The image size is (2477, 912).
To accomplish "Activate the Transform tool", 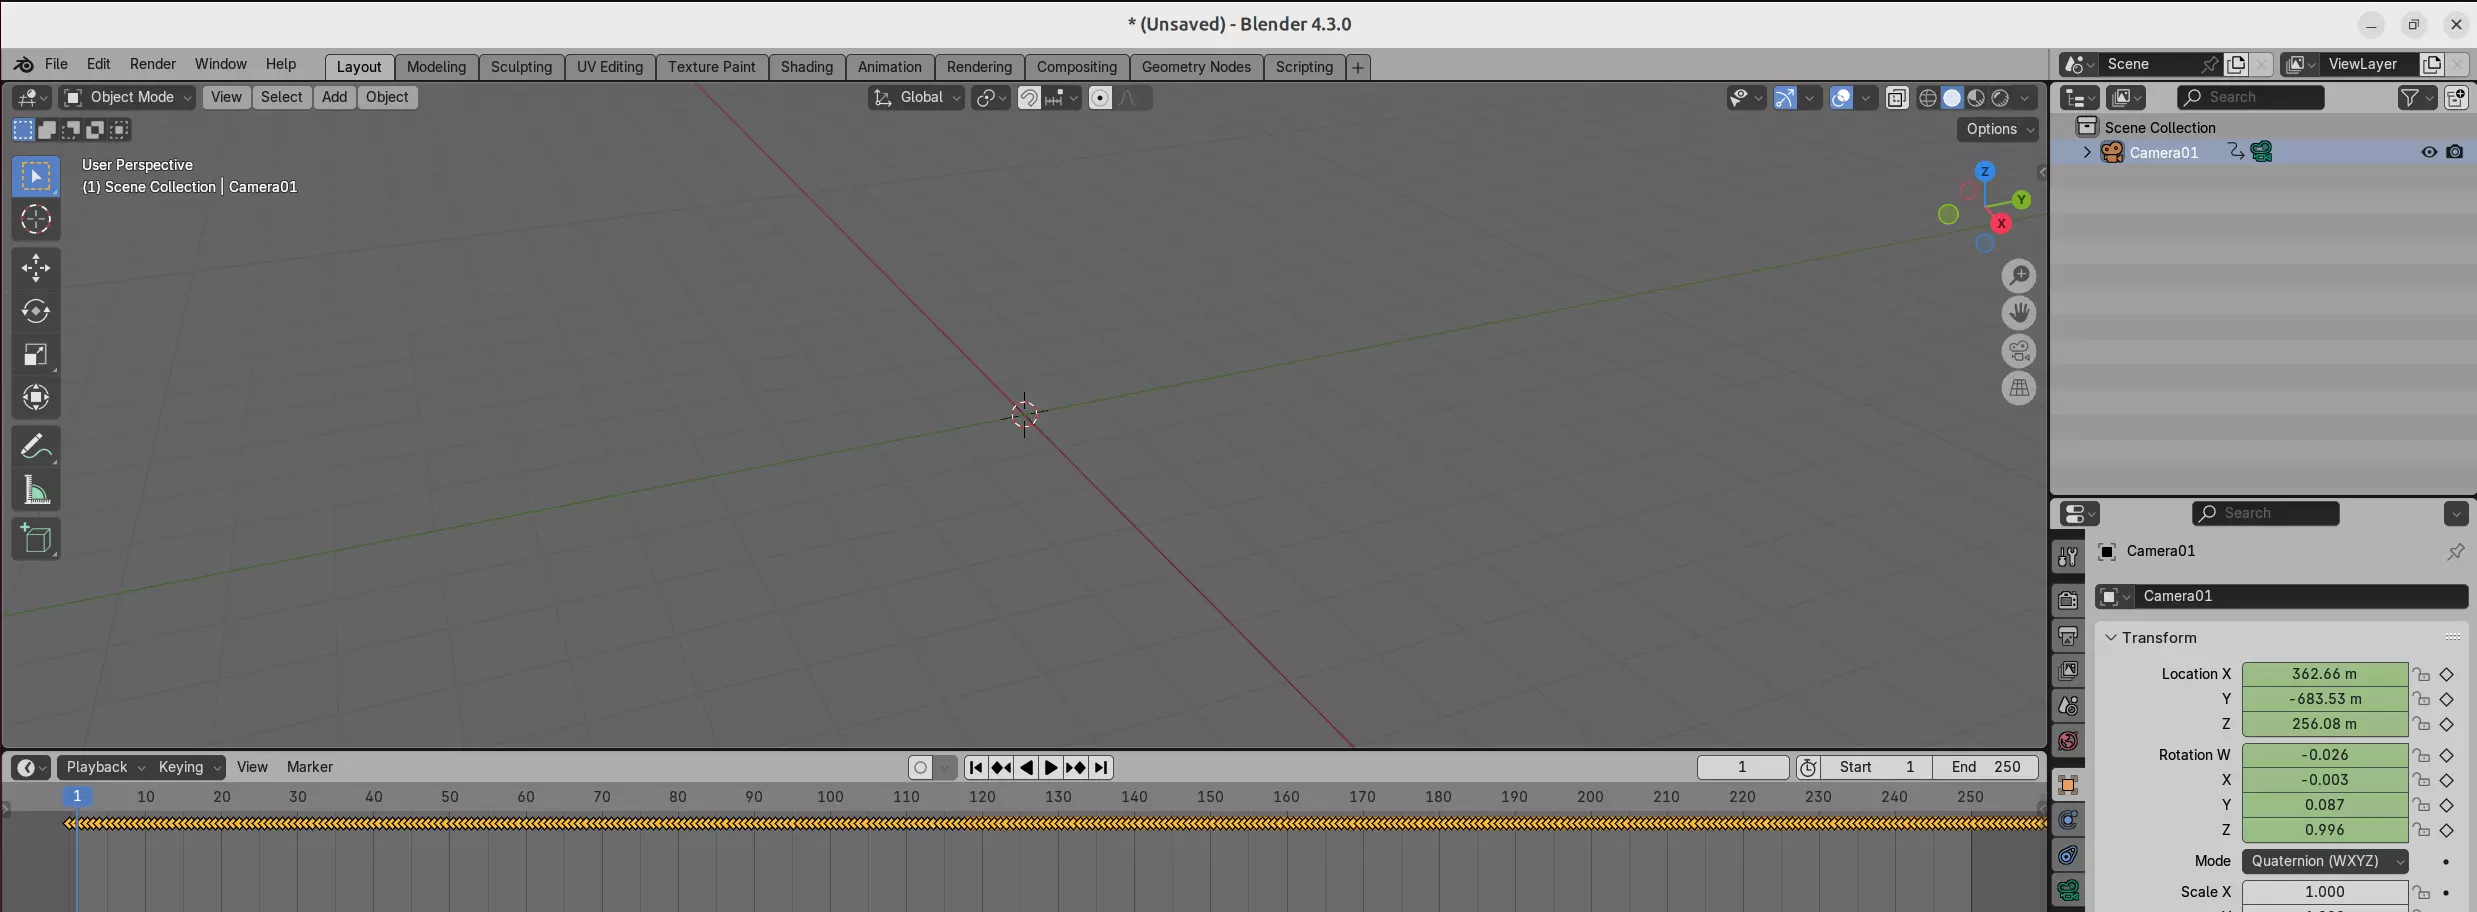I will coord(36,398).
